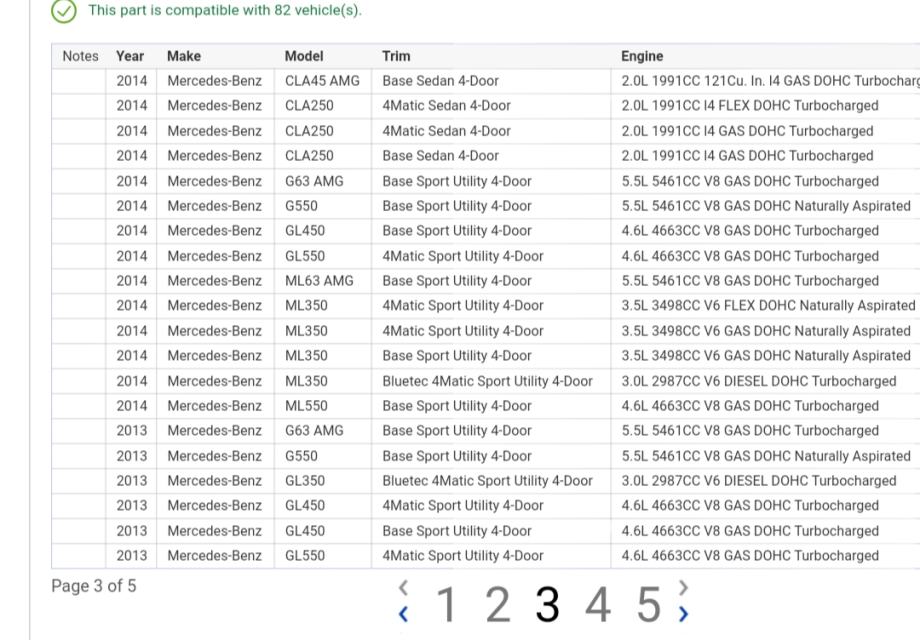Screen dimensions: 920x640
Task: Jump to page 5 of results
Action: pos(649,604)
